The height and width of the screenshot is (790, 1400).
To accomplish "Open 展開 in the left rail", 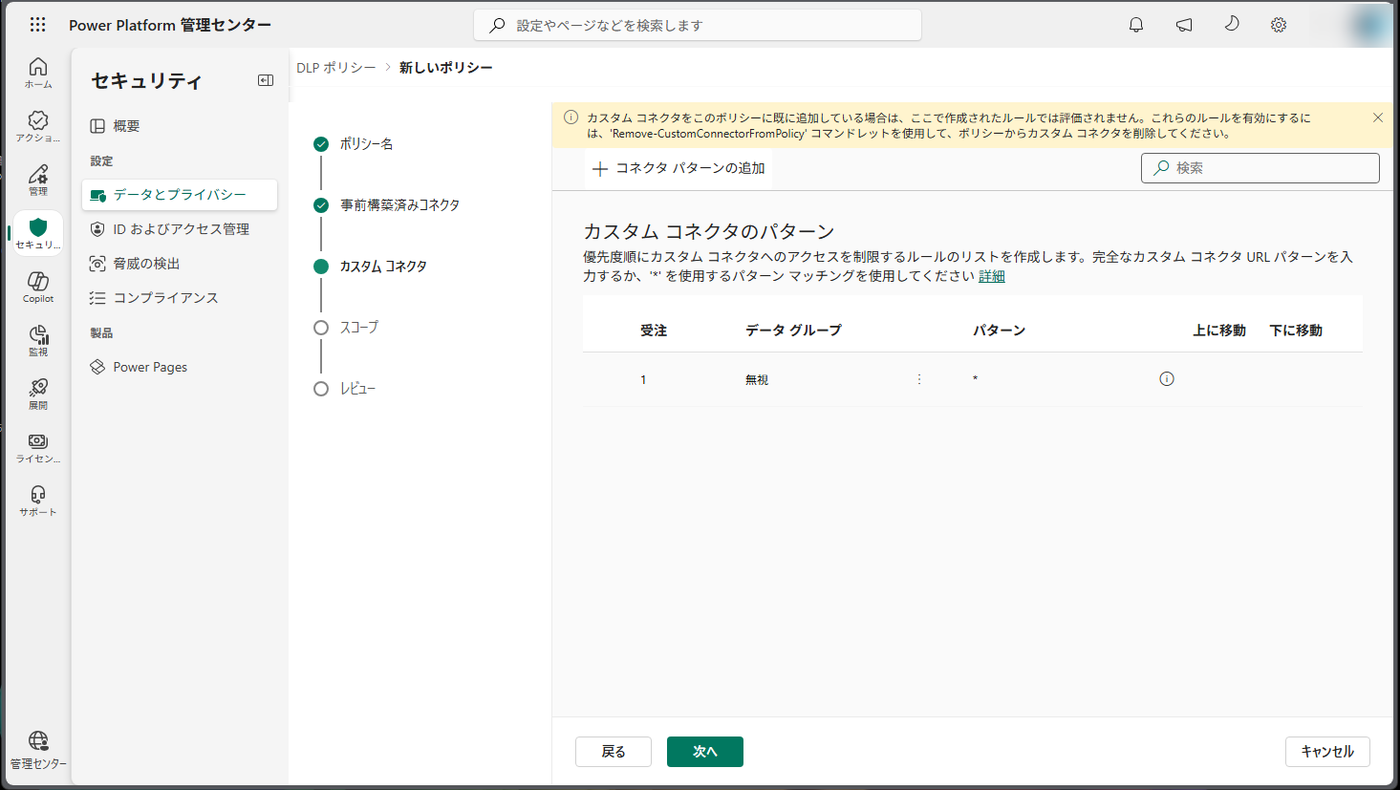I will coord(38,395).
